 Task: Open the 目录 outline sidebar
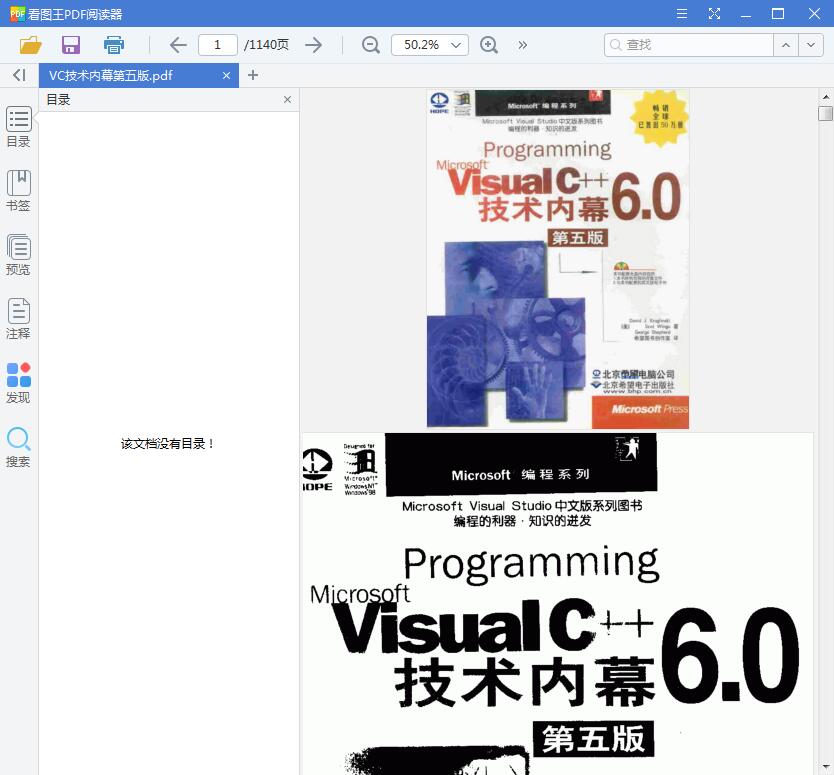19,127
